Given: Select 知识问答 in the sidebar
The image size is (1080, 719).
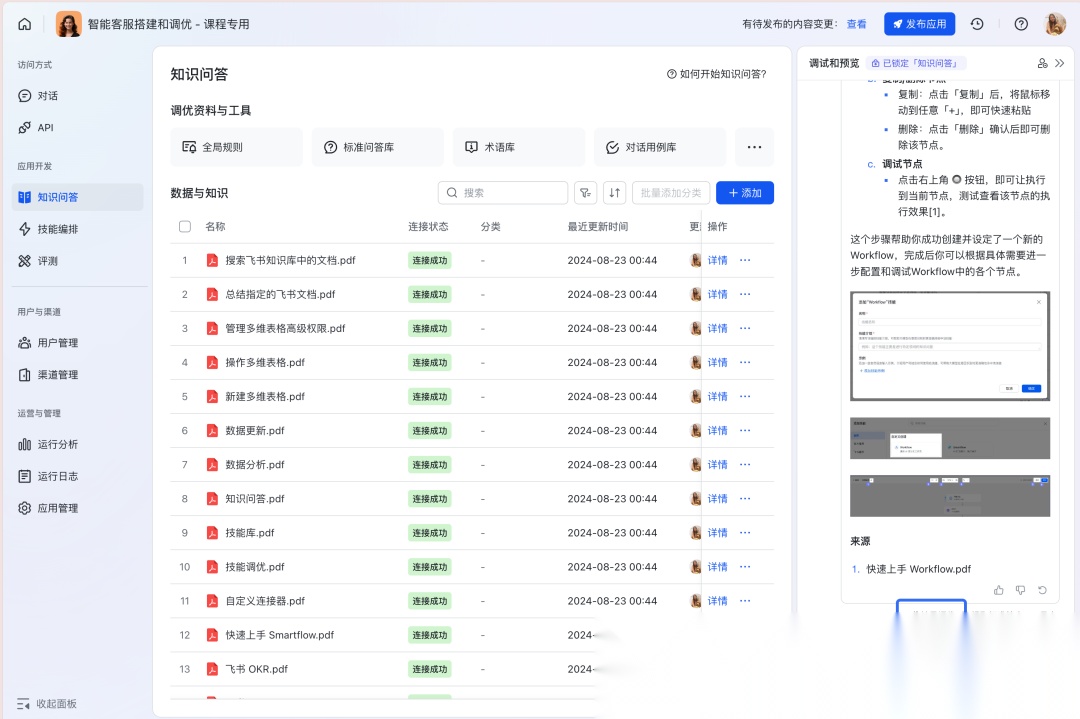Looking at the screenshot, I should tap(77, 197).
